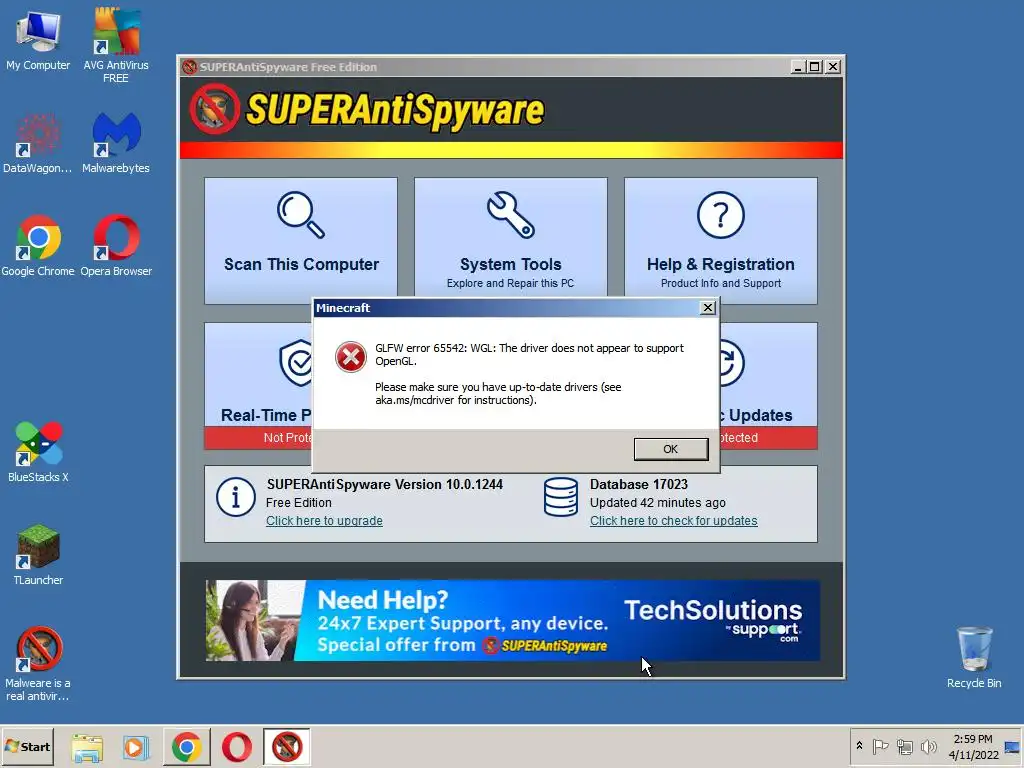This screenshot has height=768, width=1024.
Task: Click OK in the Minecraft error dialog
Action: [x=671, y=449]
